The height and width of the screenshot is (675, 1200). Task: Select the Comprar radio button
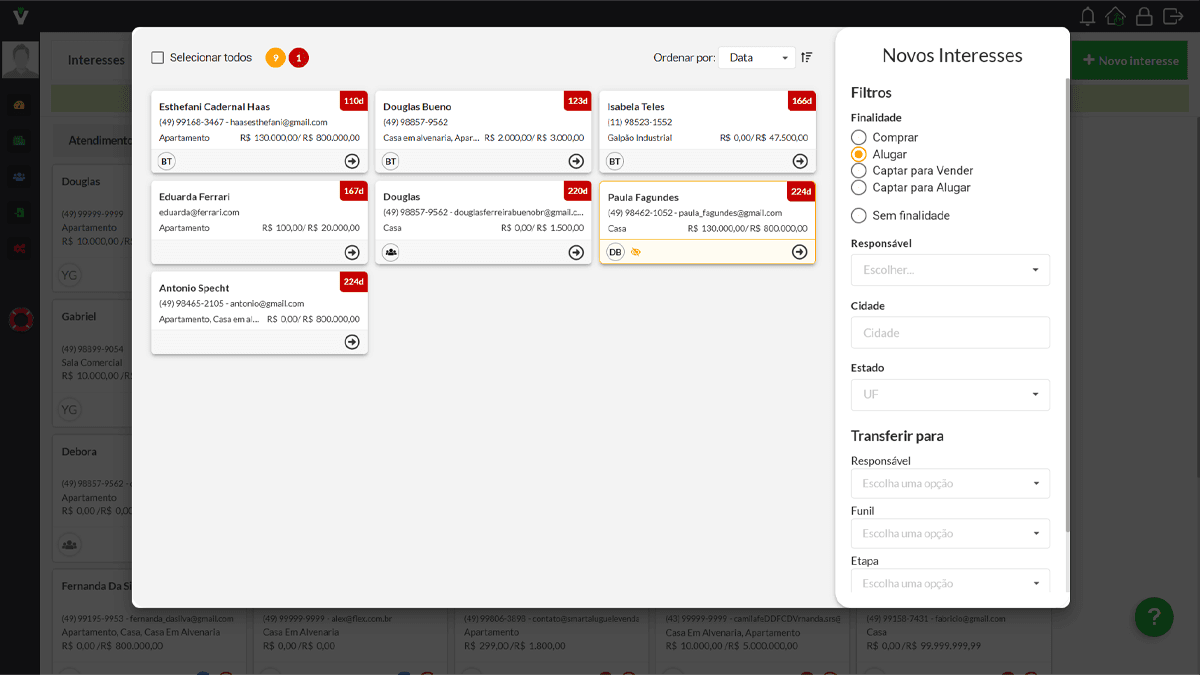[x=859, y=138]
